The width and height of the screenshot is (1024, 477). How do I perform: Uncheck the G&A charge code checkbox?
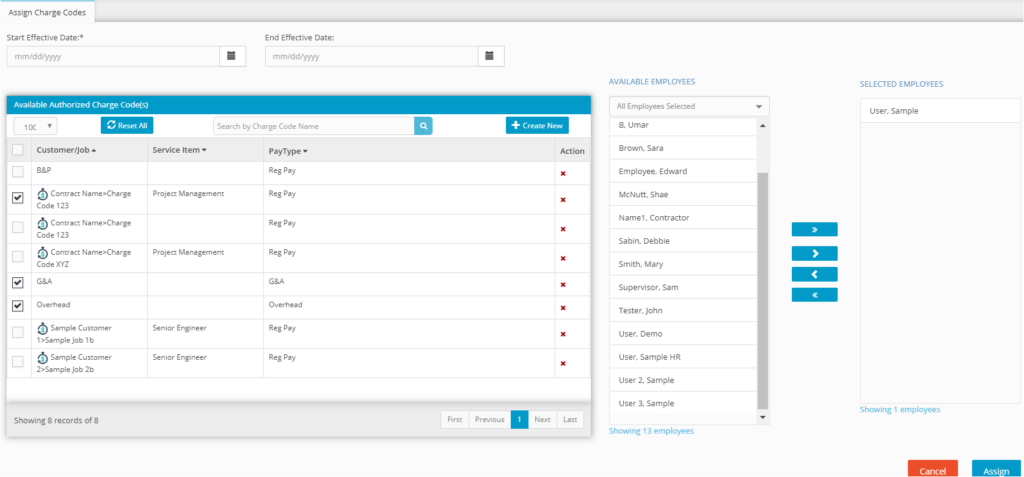click(x=18, y=283)
